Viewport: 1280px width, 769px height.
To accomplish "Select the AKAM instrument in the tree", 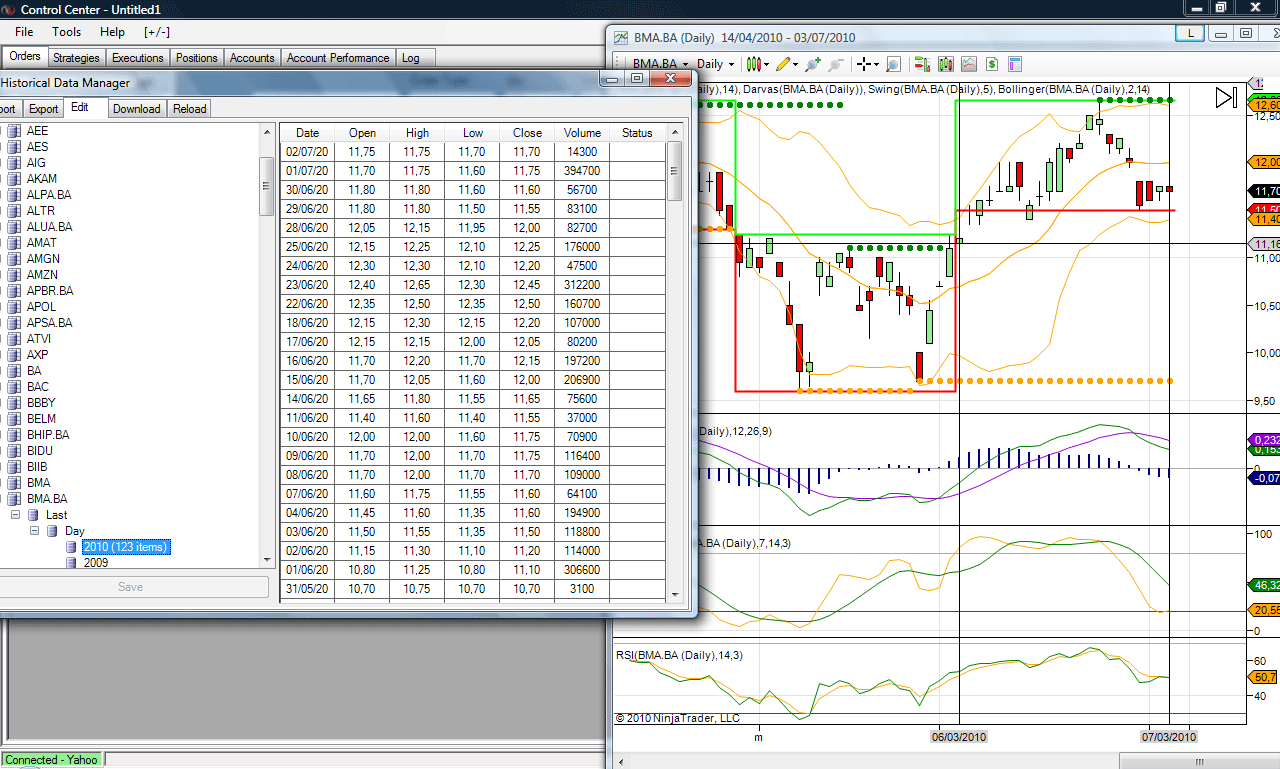I will (42, 179).
